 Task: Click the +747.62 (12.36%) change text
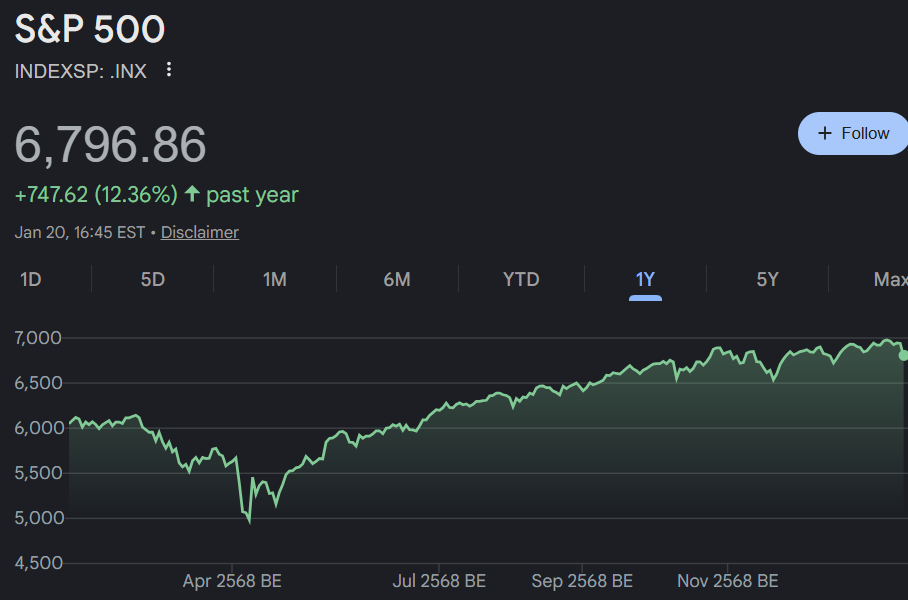pos(96,194)
